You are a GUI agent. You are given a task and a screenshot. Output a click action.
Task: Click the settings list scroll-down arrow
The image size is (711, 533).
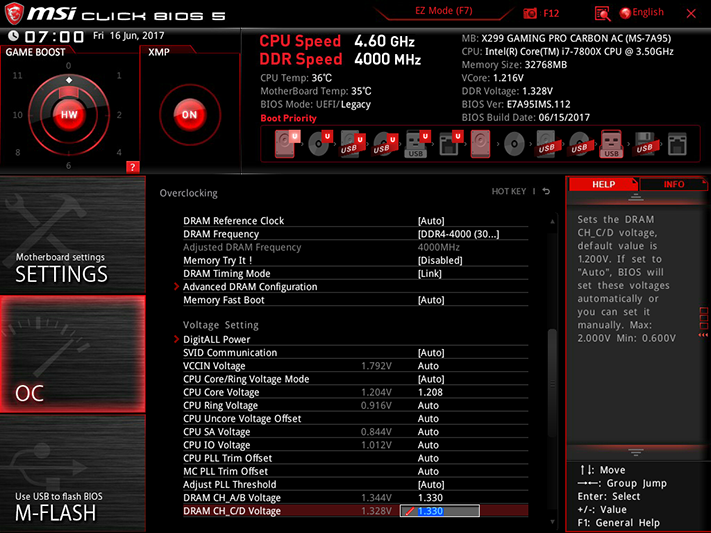552,522
